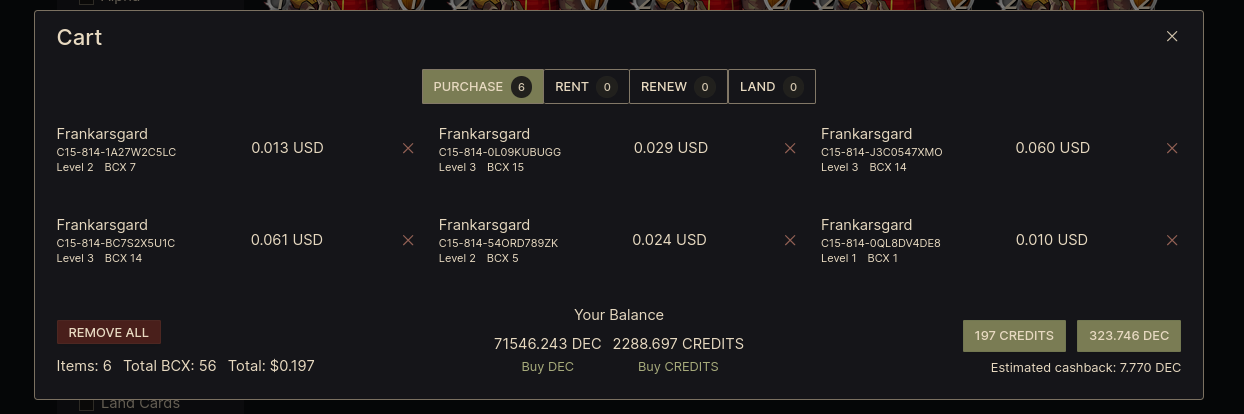This screenshot has height=414, width=1244.
Task: Follow the Buy Credits link
Action: [678, 367]
